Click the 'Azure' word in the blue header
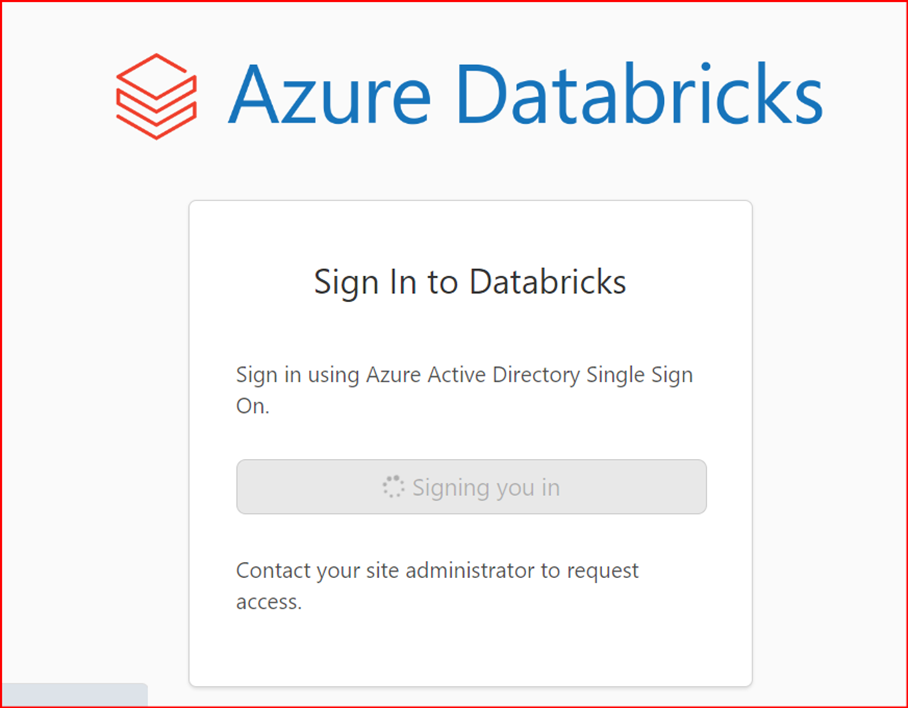 [329, 95]
